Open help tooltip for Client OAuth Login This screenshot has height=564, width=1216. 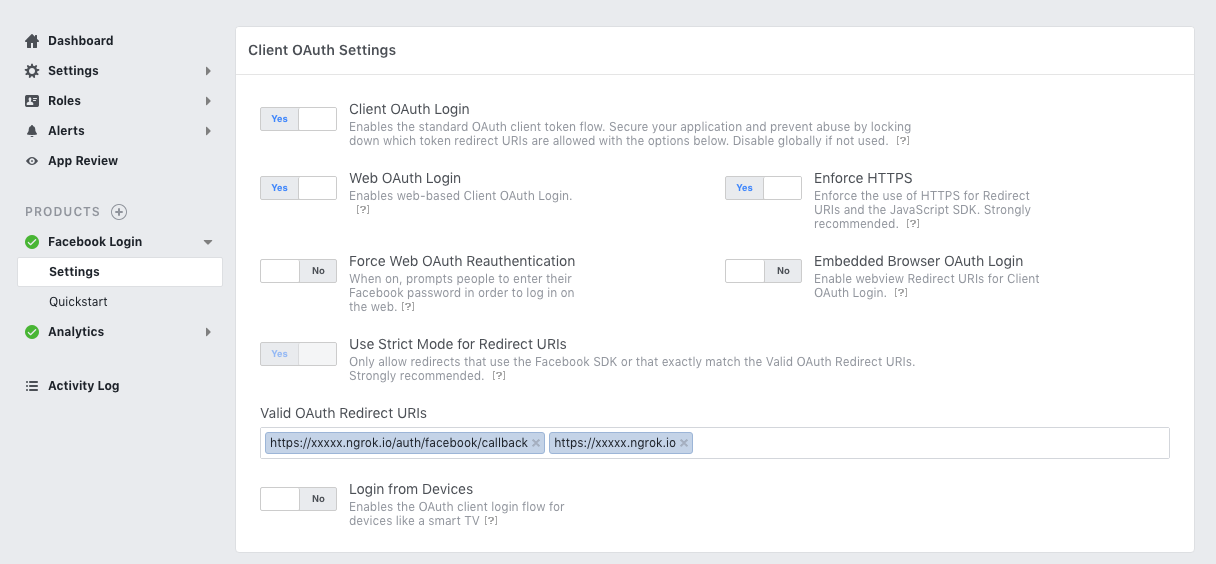coord(902,141)
